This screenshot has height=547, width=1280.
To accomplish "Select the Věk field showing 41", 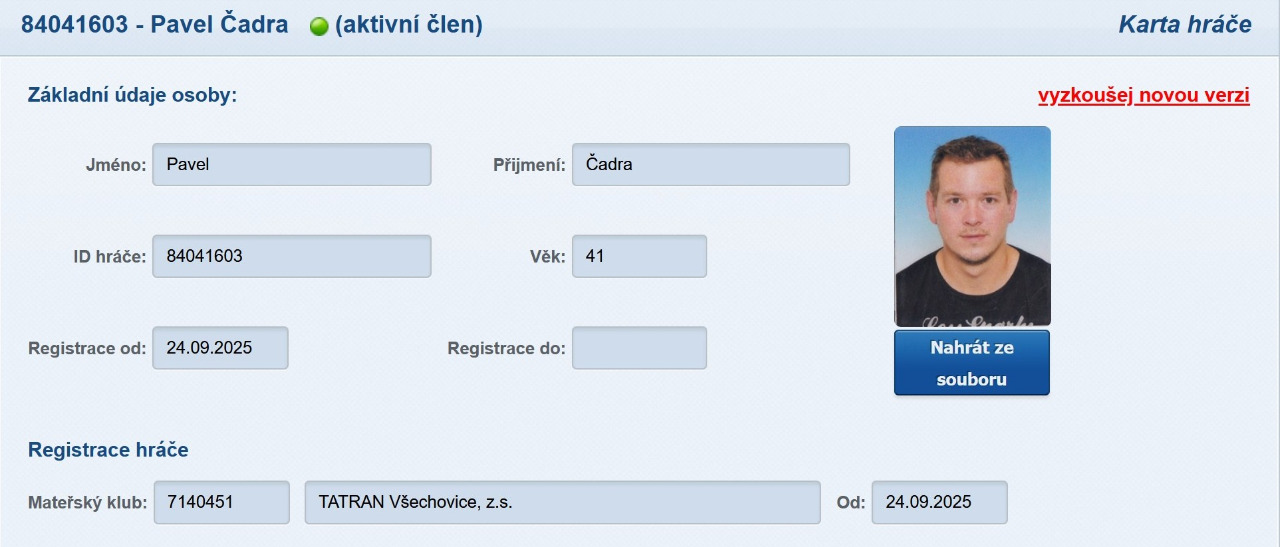I will pyautogui.click(x=639, y=256).
